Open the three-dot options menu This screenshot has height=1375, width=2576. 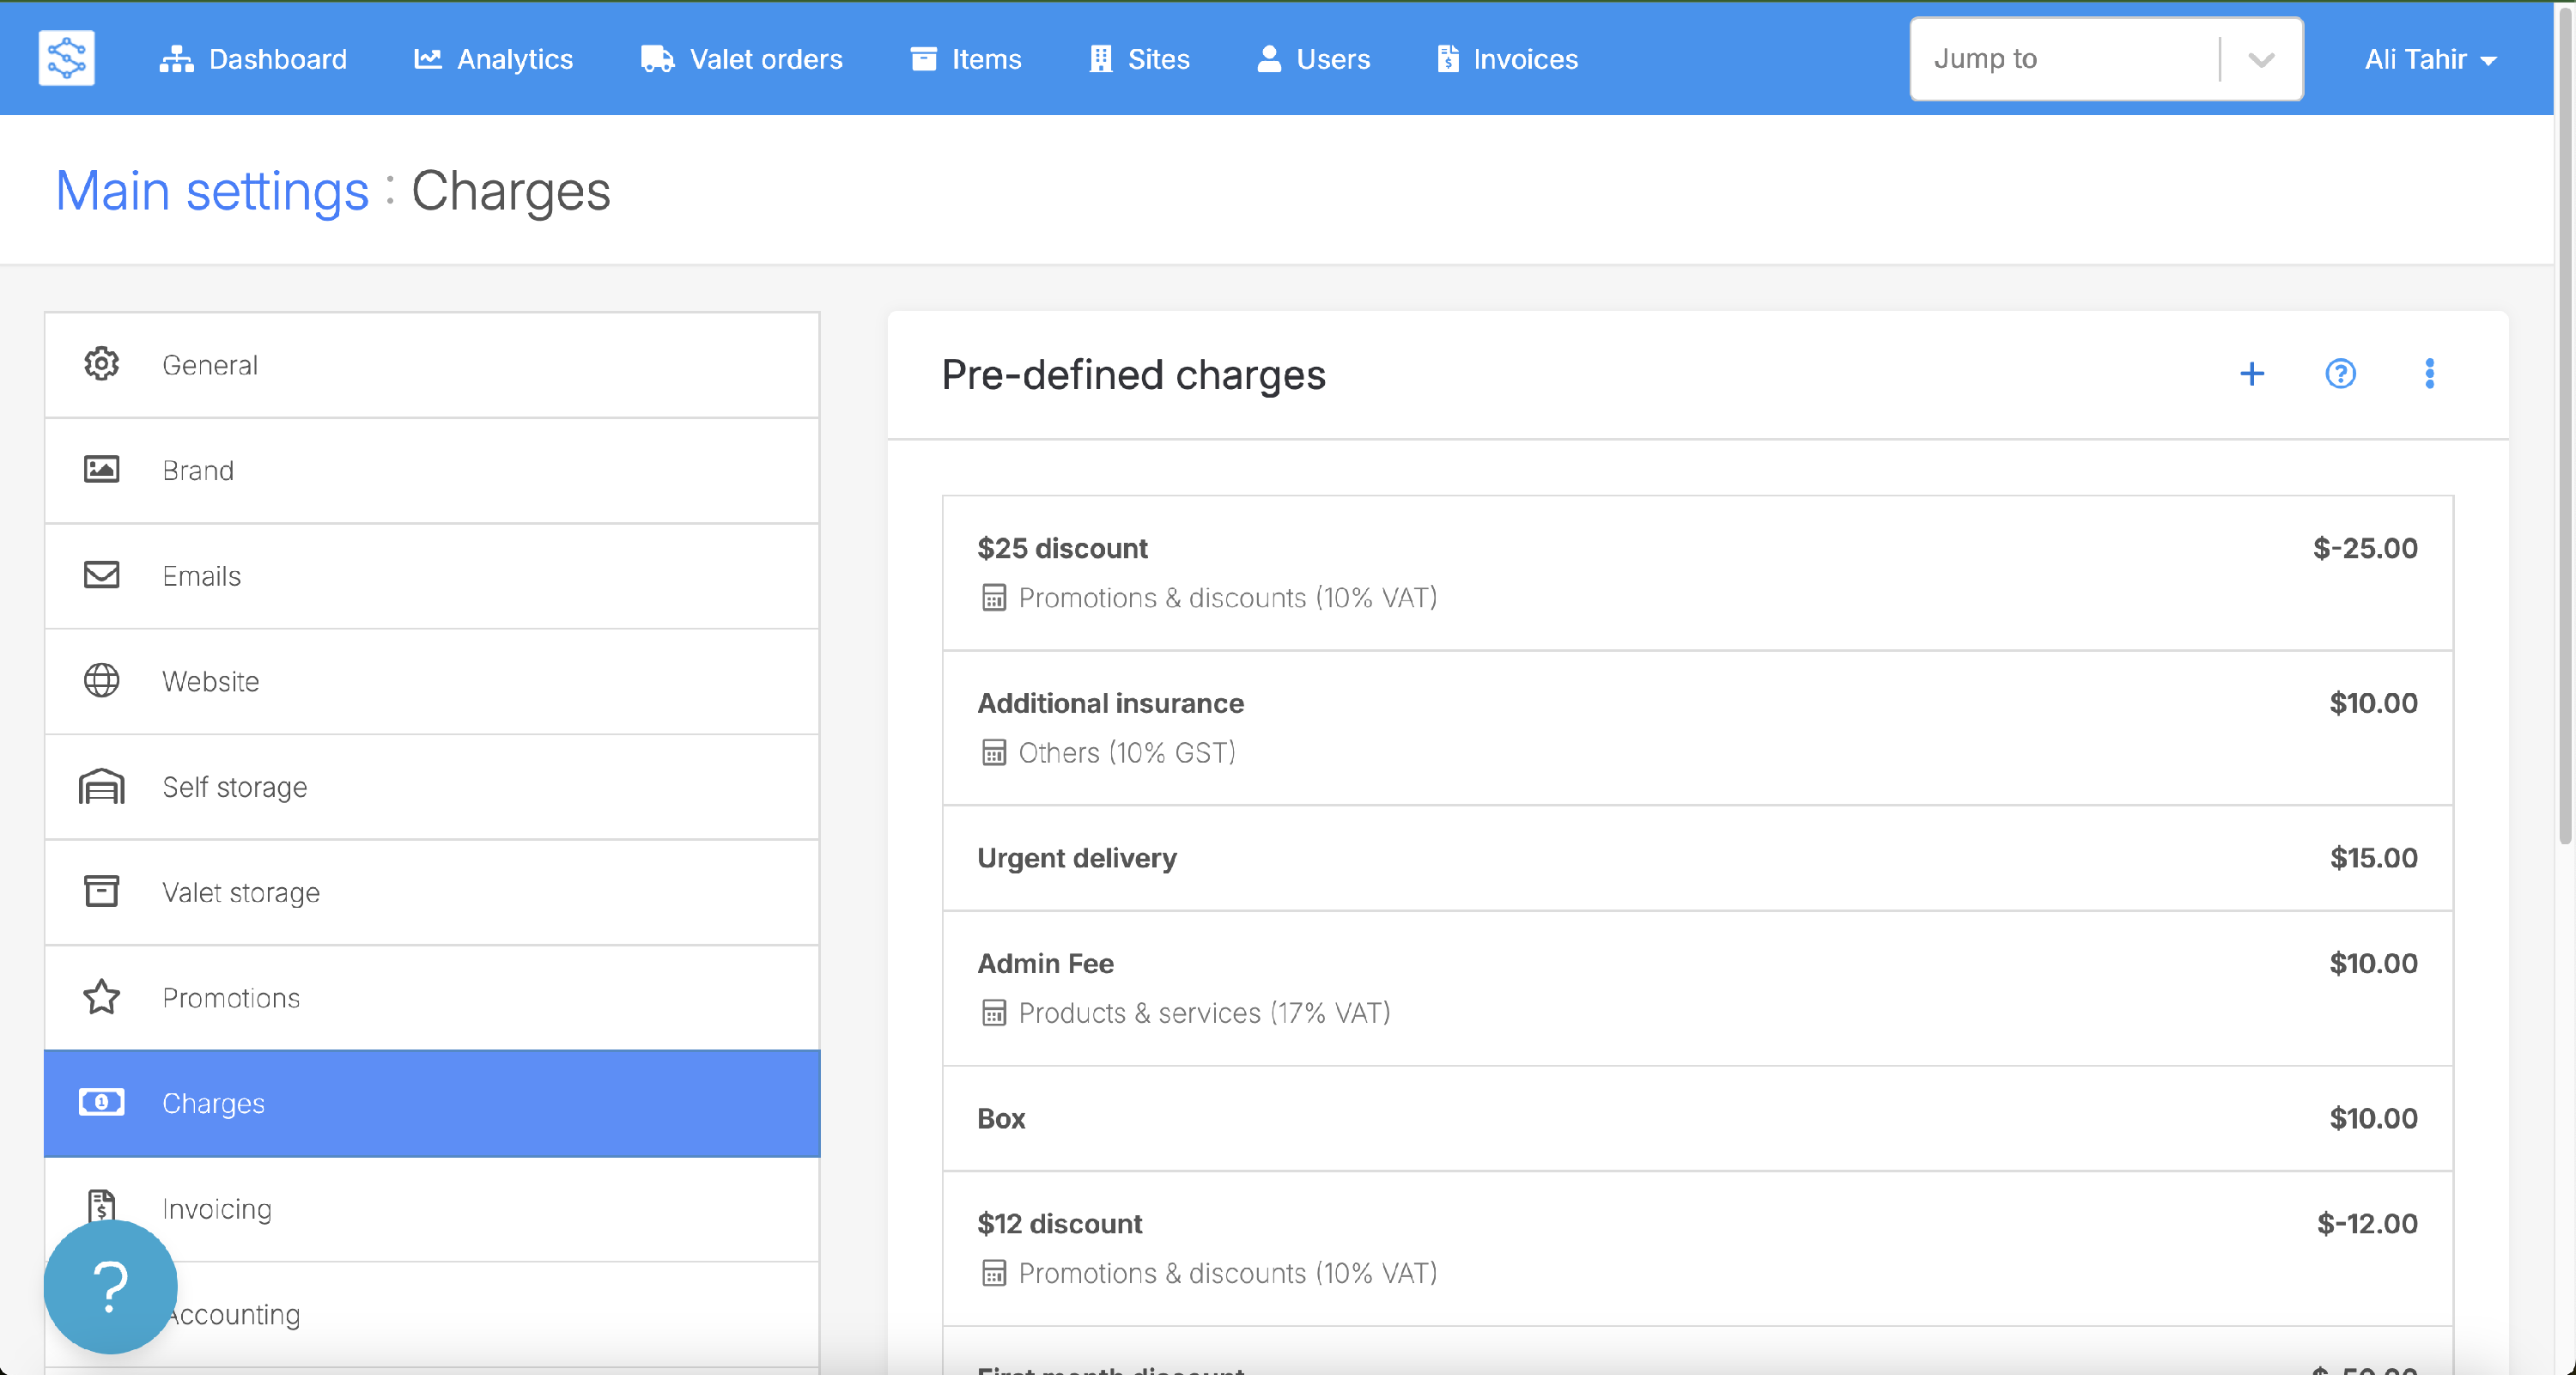click(2429, 374)
